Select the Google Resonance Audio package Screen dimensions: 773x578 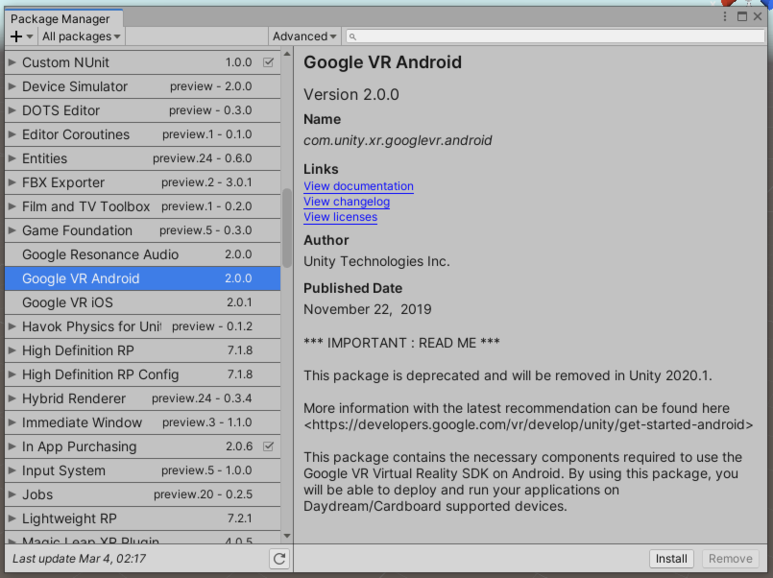pyautogui.click(x=142, y=254)
